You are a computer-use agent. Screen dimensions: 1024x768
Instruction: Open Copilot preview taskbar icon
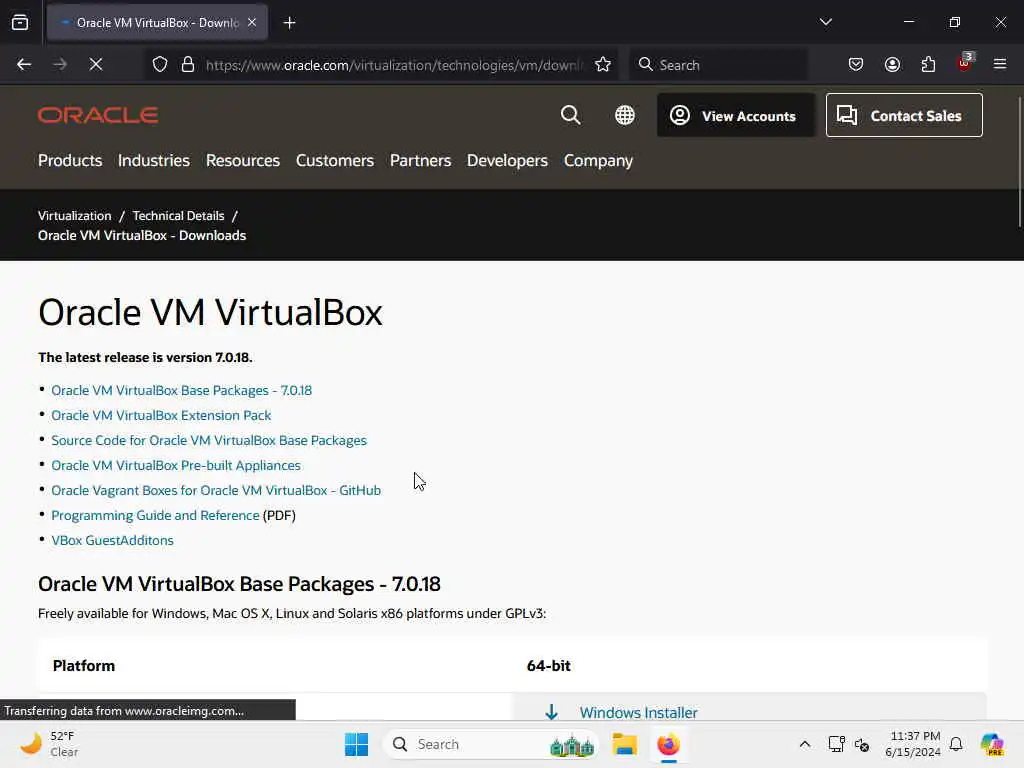(991, 744)
